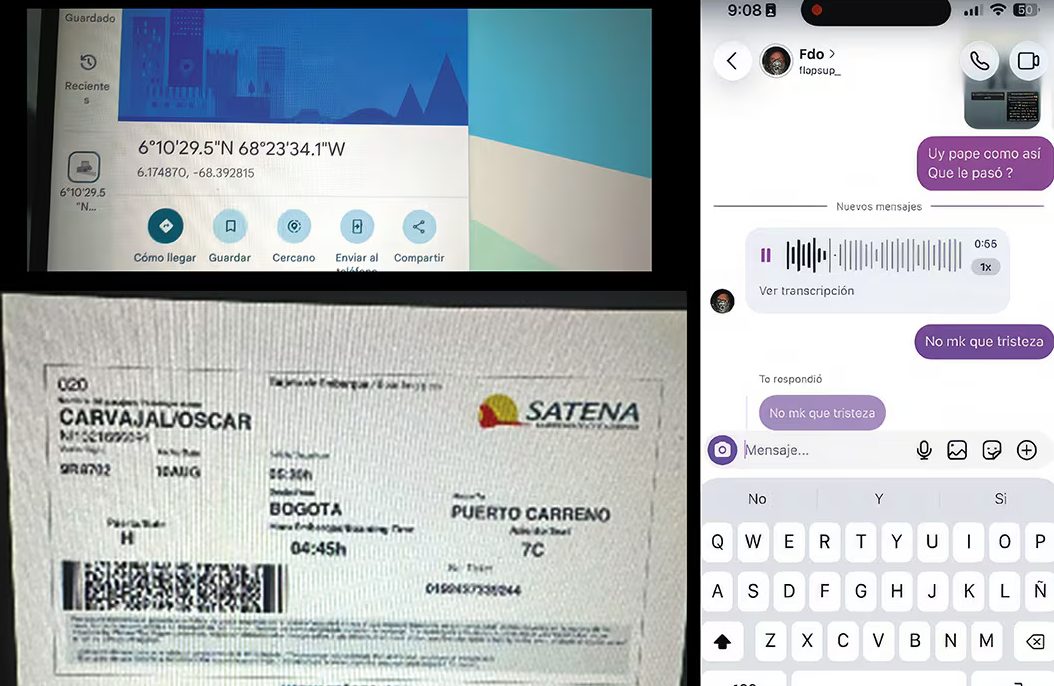Start a voice call with Fdo
The image size is (1054, 686).
tap(979, 61)
